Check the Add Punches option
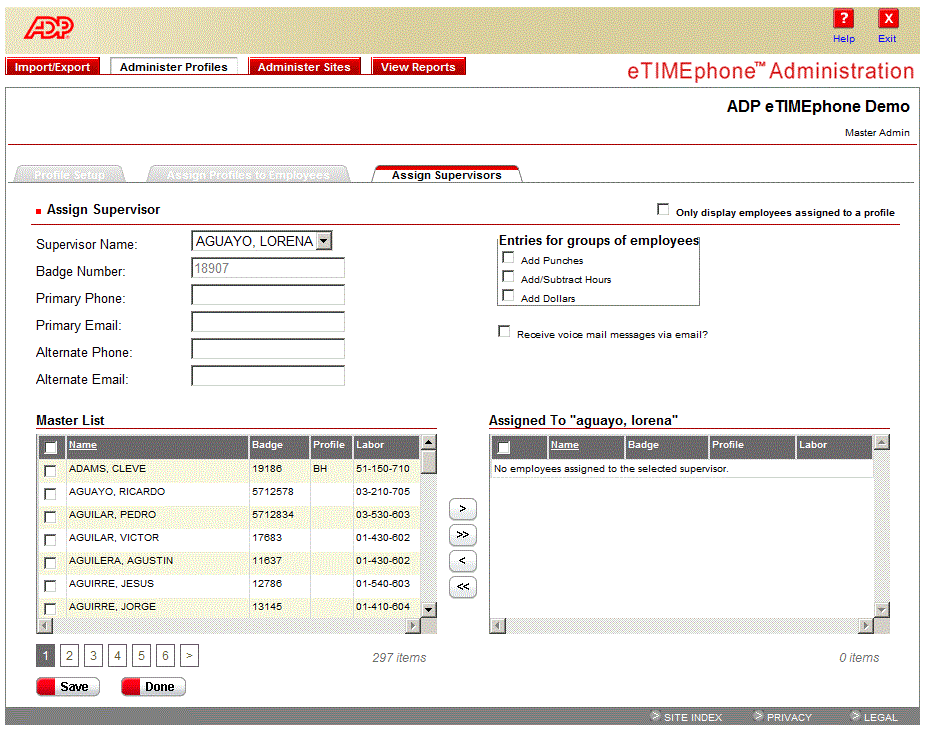 [x=508, y=258]
